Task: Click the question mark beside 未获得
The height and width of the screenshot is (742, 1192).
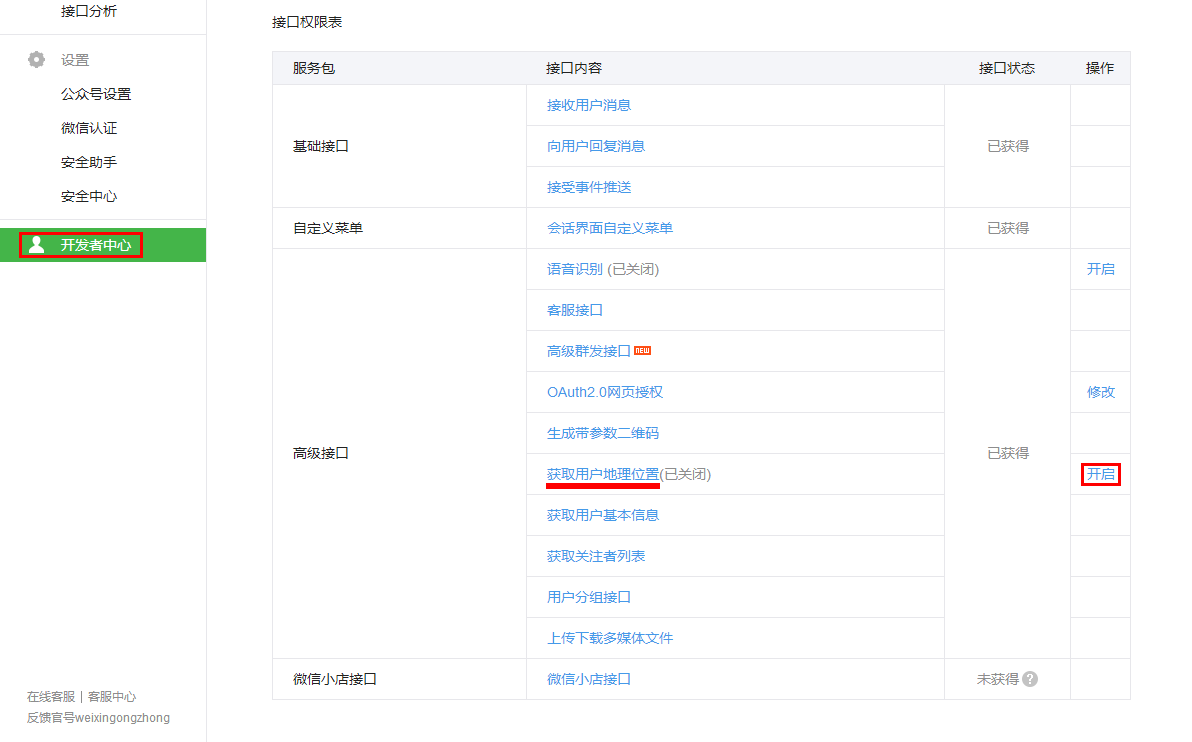Action: (1031, 678)
